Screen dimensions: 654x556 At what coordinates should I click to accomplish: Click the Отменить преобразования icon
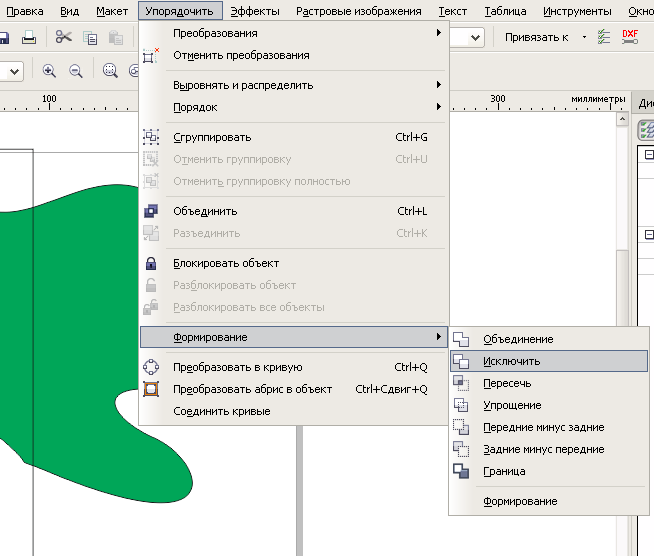coord(151,55)
